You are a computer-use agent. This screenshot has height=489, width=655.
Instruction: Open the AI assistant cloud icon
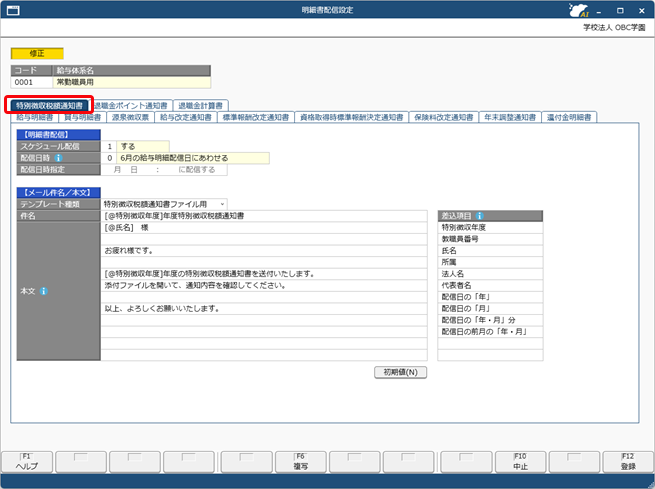(579, 10)
